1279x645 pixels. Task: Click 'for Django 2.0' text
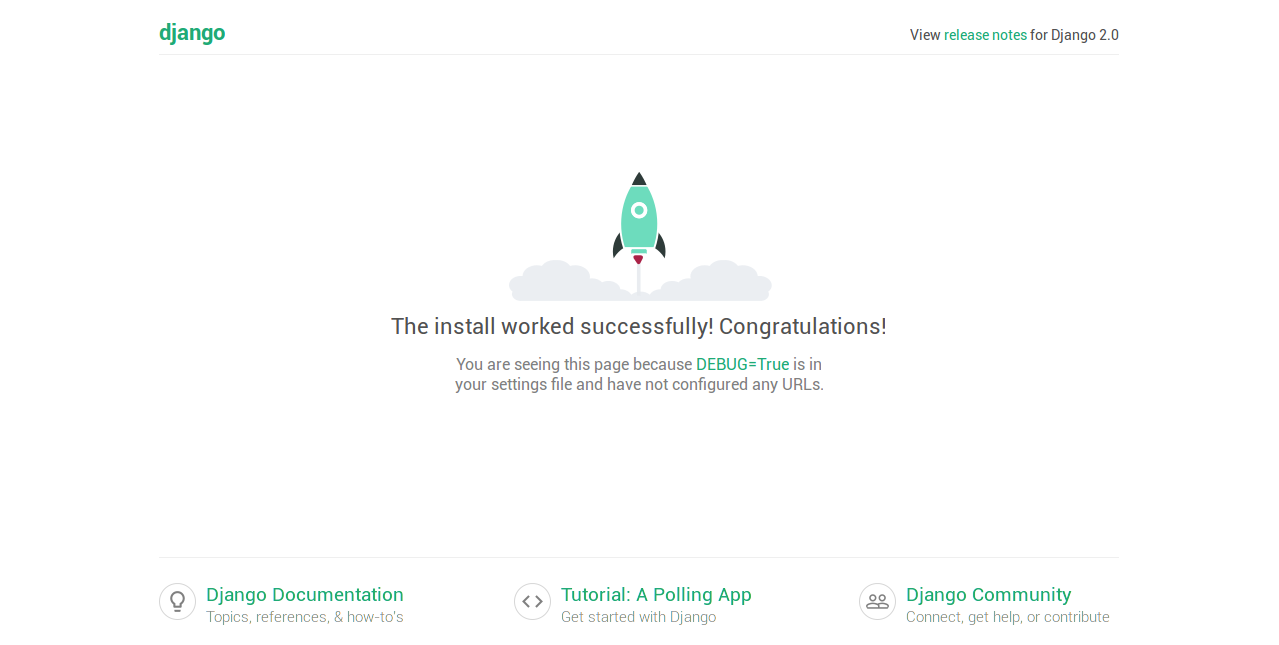pos(1075,35)
